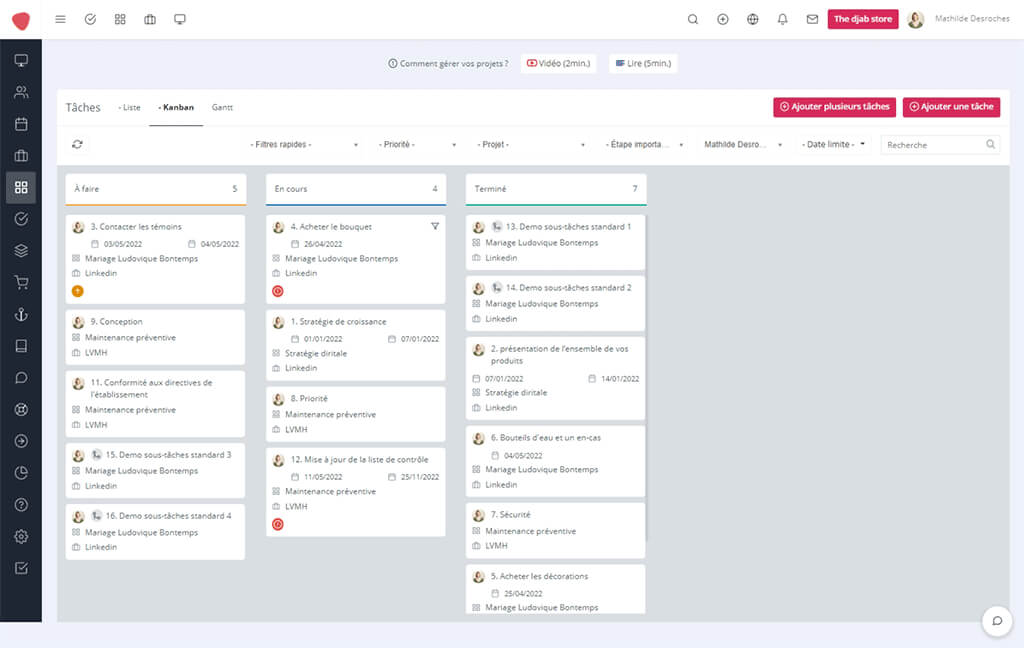Image resolution: width=1024 pixels, height=648 pixels.
Task: Click the monitor icon in top bar
Action: (x=180, y=19)
